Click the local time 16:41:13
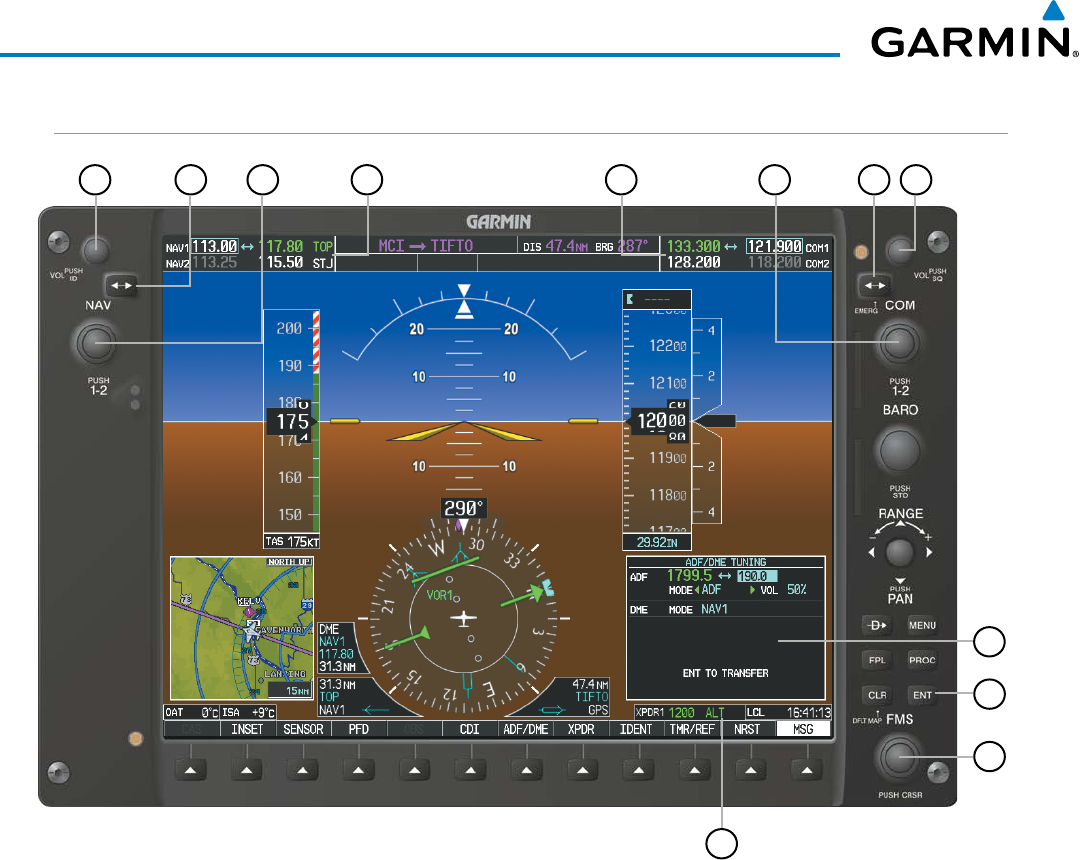The image size is (1080, 860). click(809, 713)
